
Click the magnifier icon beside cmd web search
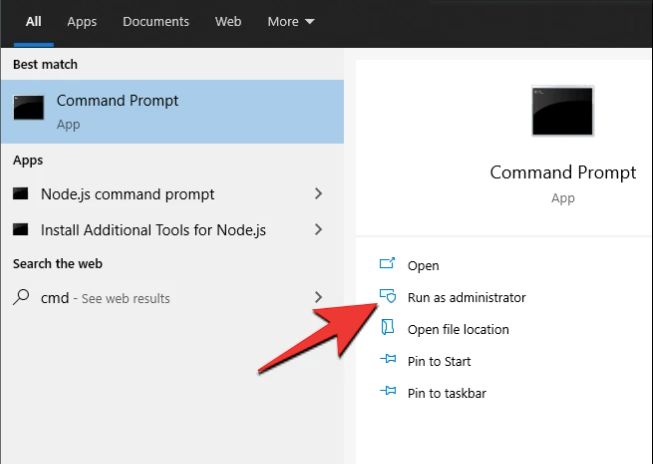[x=21, y=297]
